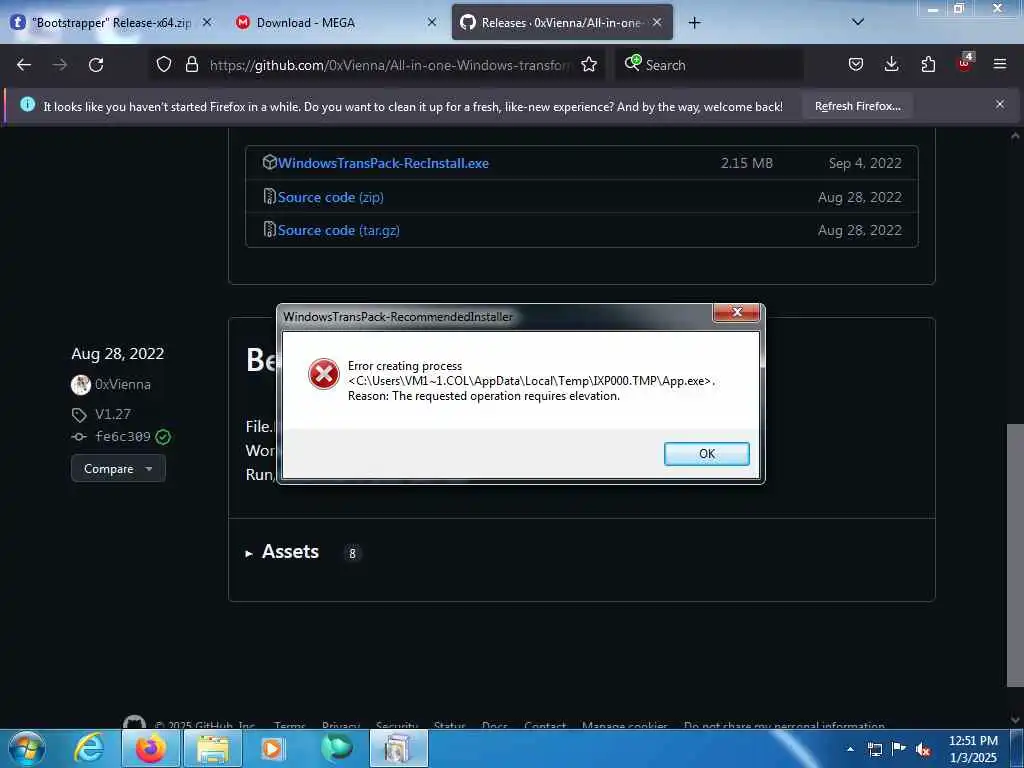The image size is (1024, 768).
Task: Open Windows Media Player from the taskbar
Action: pyautogui.click(x=274, y=748)
